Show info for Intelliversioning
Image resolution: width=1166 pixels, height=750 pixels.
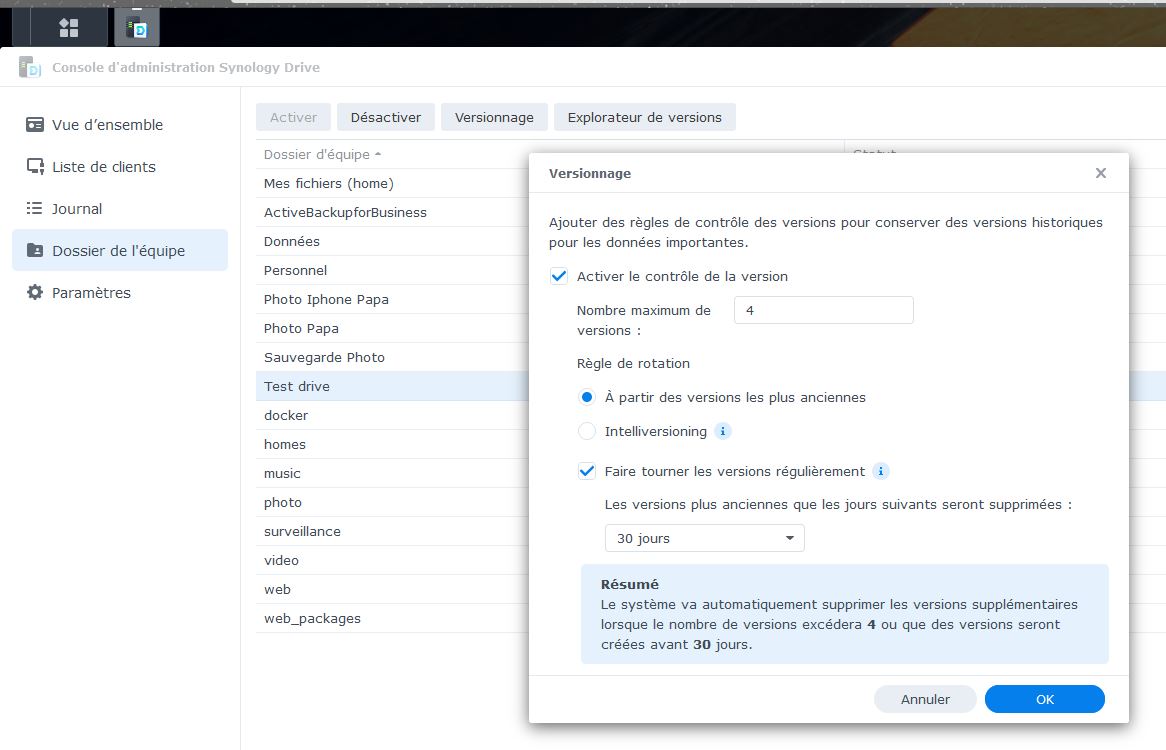723,431
